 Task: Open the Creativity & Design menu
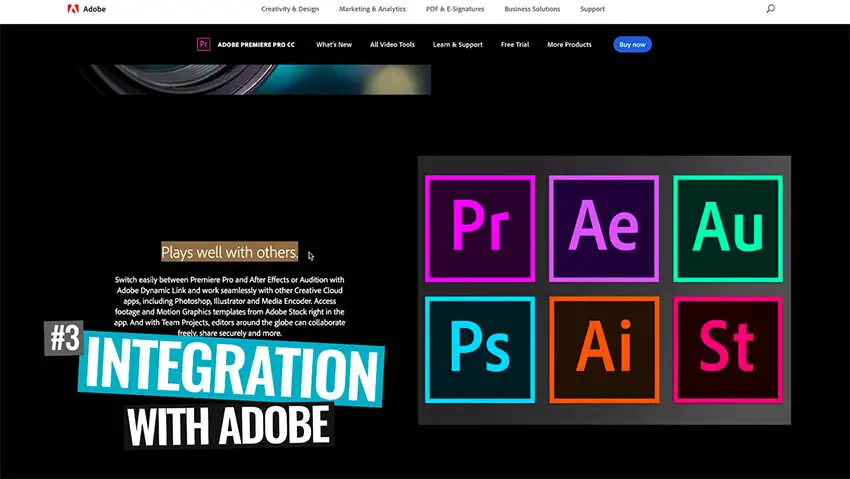coord(290,9)
